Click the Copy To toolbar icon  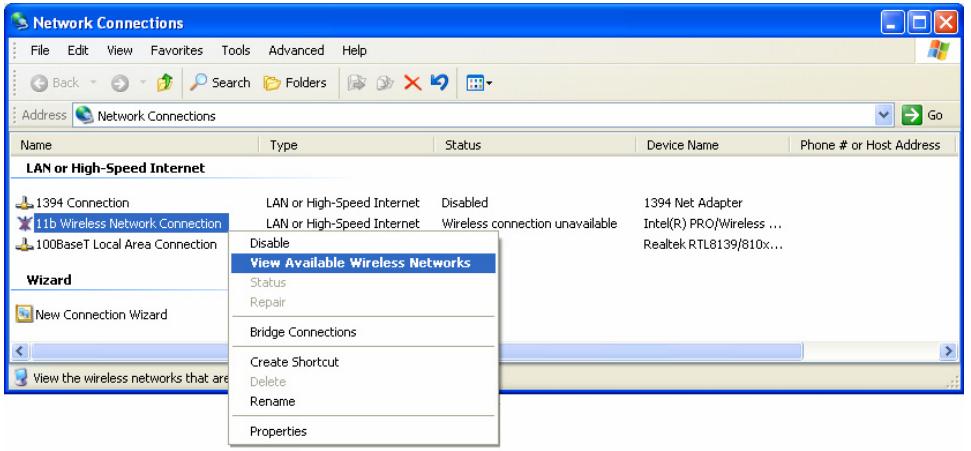click(385, 83)
